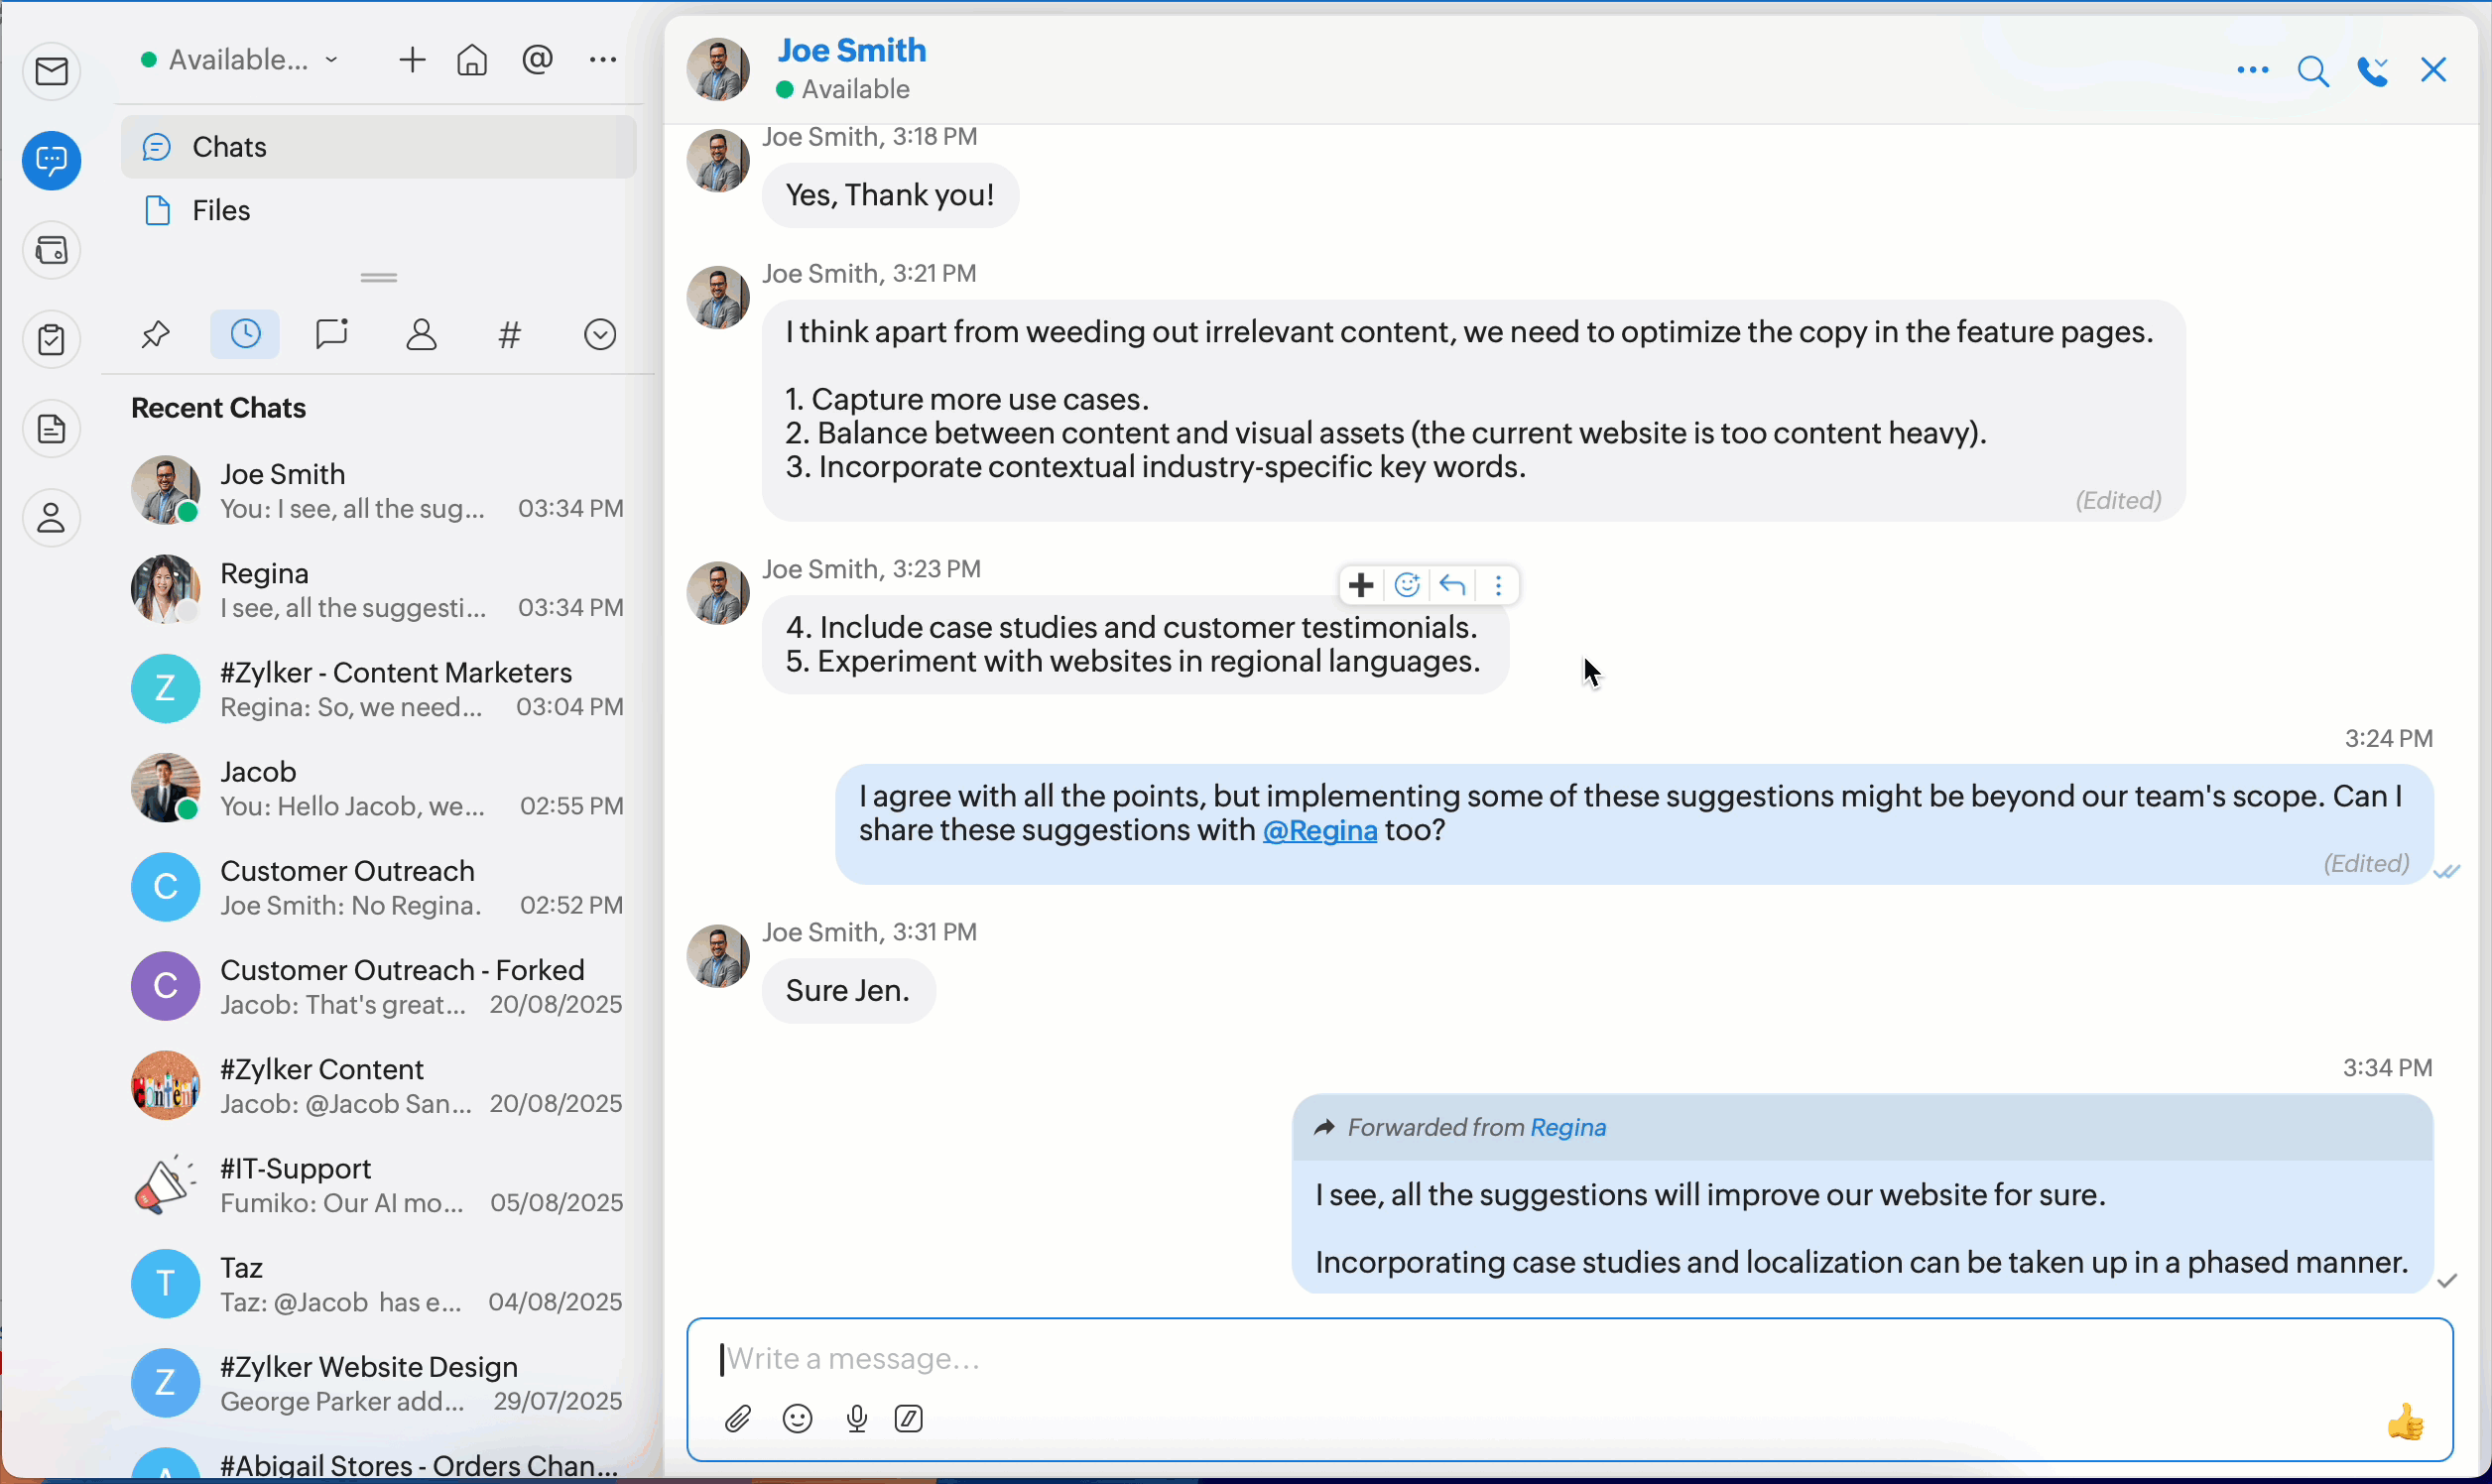Click reply arrow on hovered message
The height and width of the screenshot is (1484, 2492).
coord(1453,585)
